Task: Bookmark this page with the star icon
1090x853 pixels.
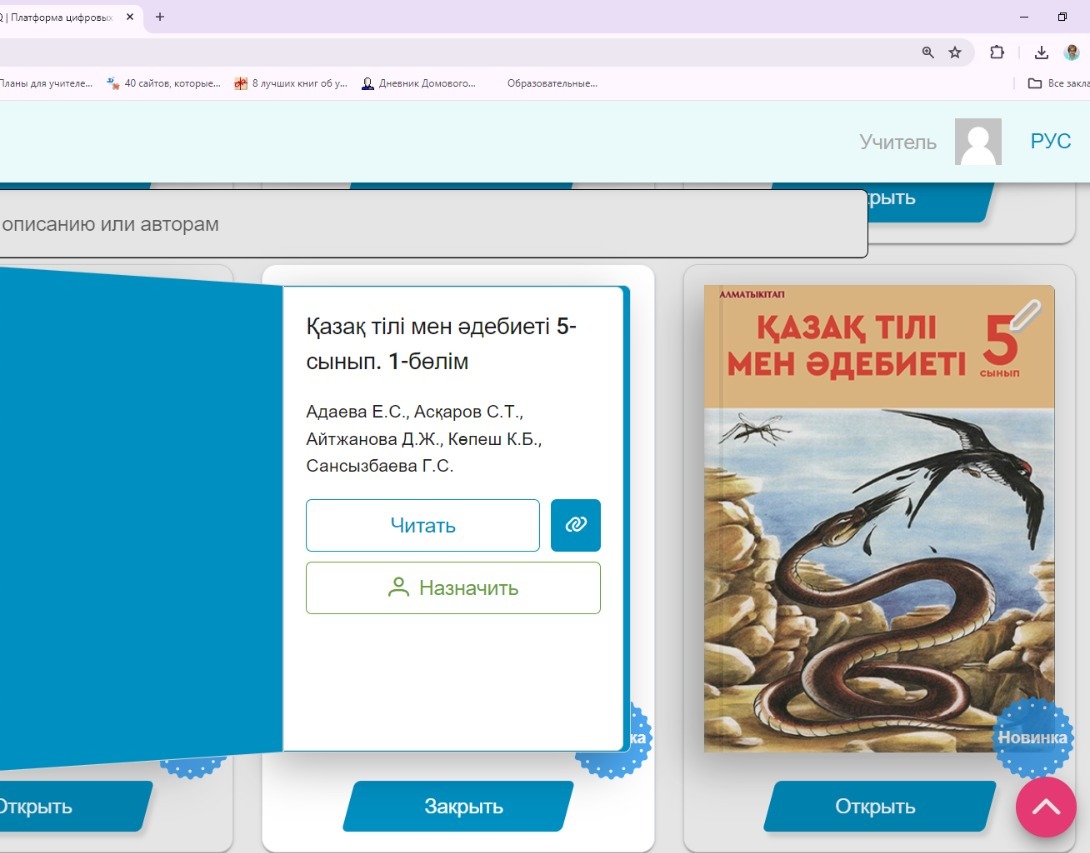Action: pyautogui.click(x=955, y=52)
